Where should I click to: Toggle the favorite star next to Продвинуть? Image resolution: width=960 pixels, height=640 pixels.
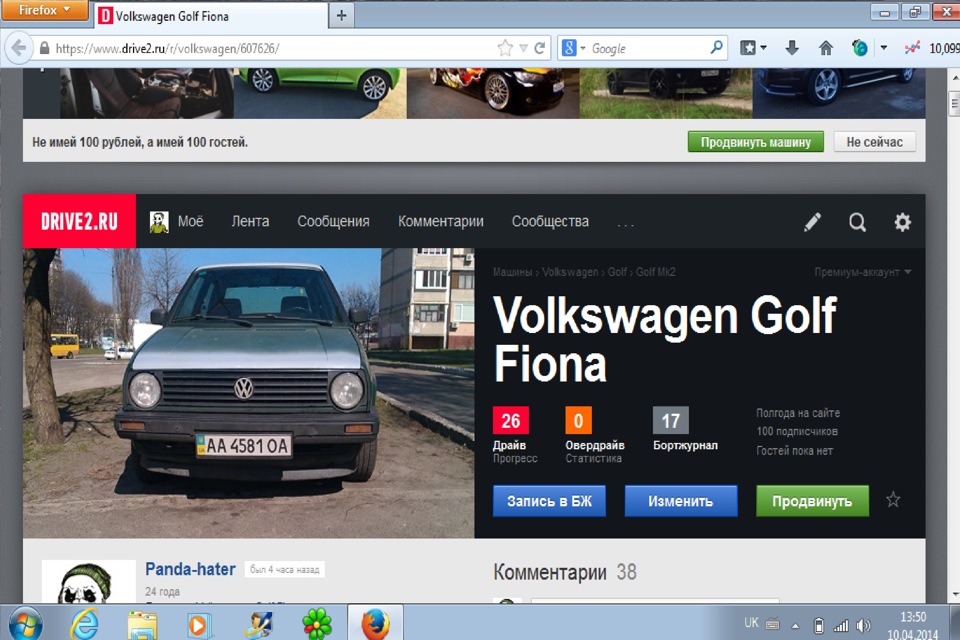(893, 500)
